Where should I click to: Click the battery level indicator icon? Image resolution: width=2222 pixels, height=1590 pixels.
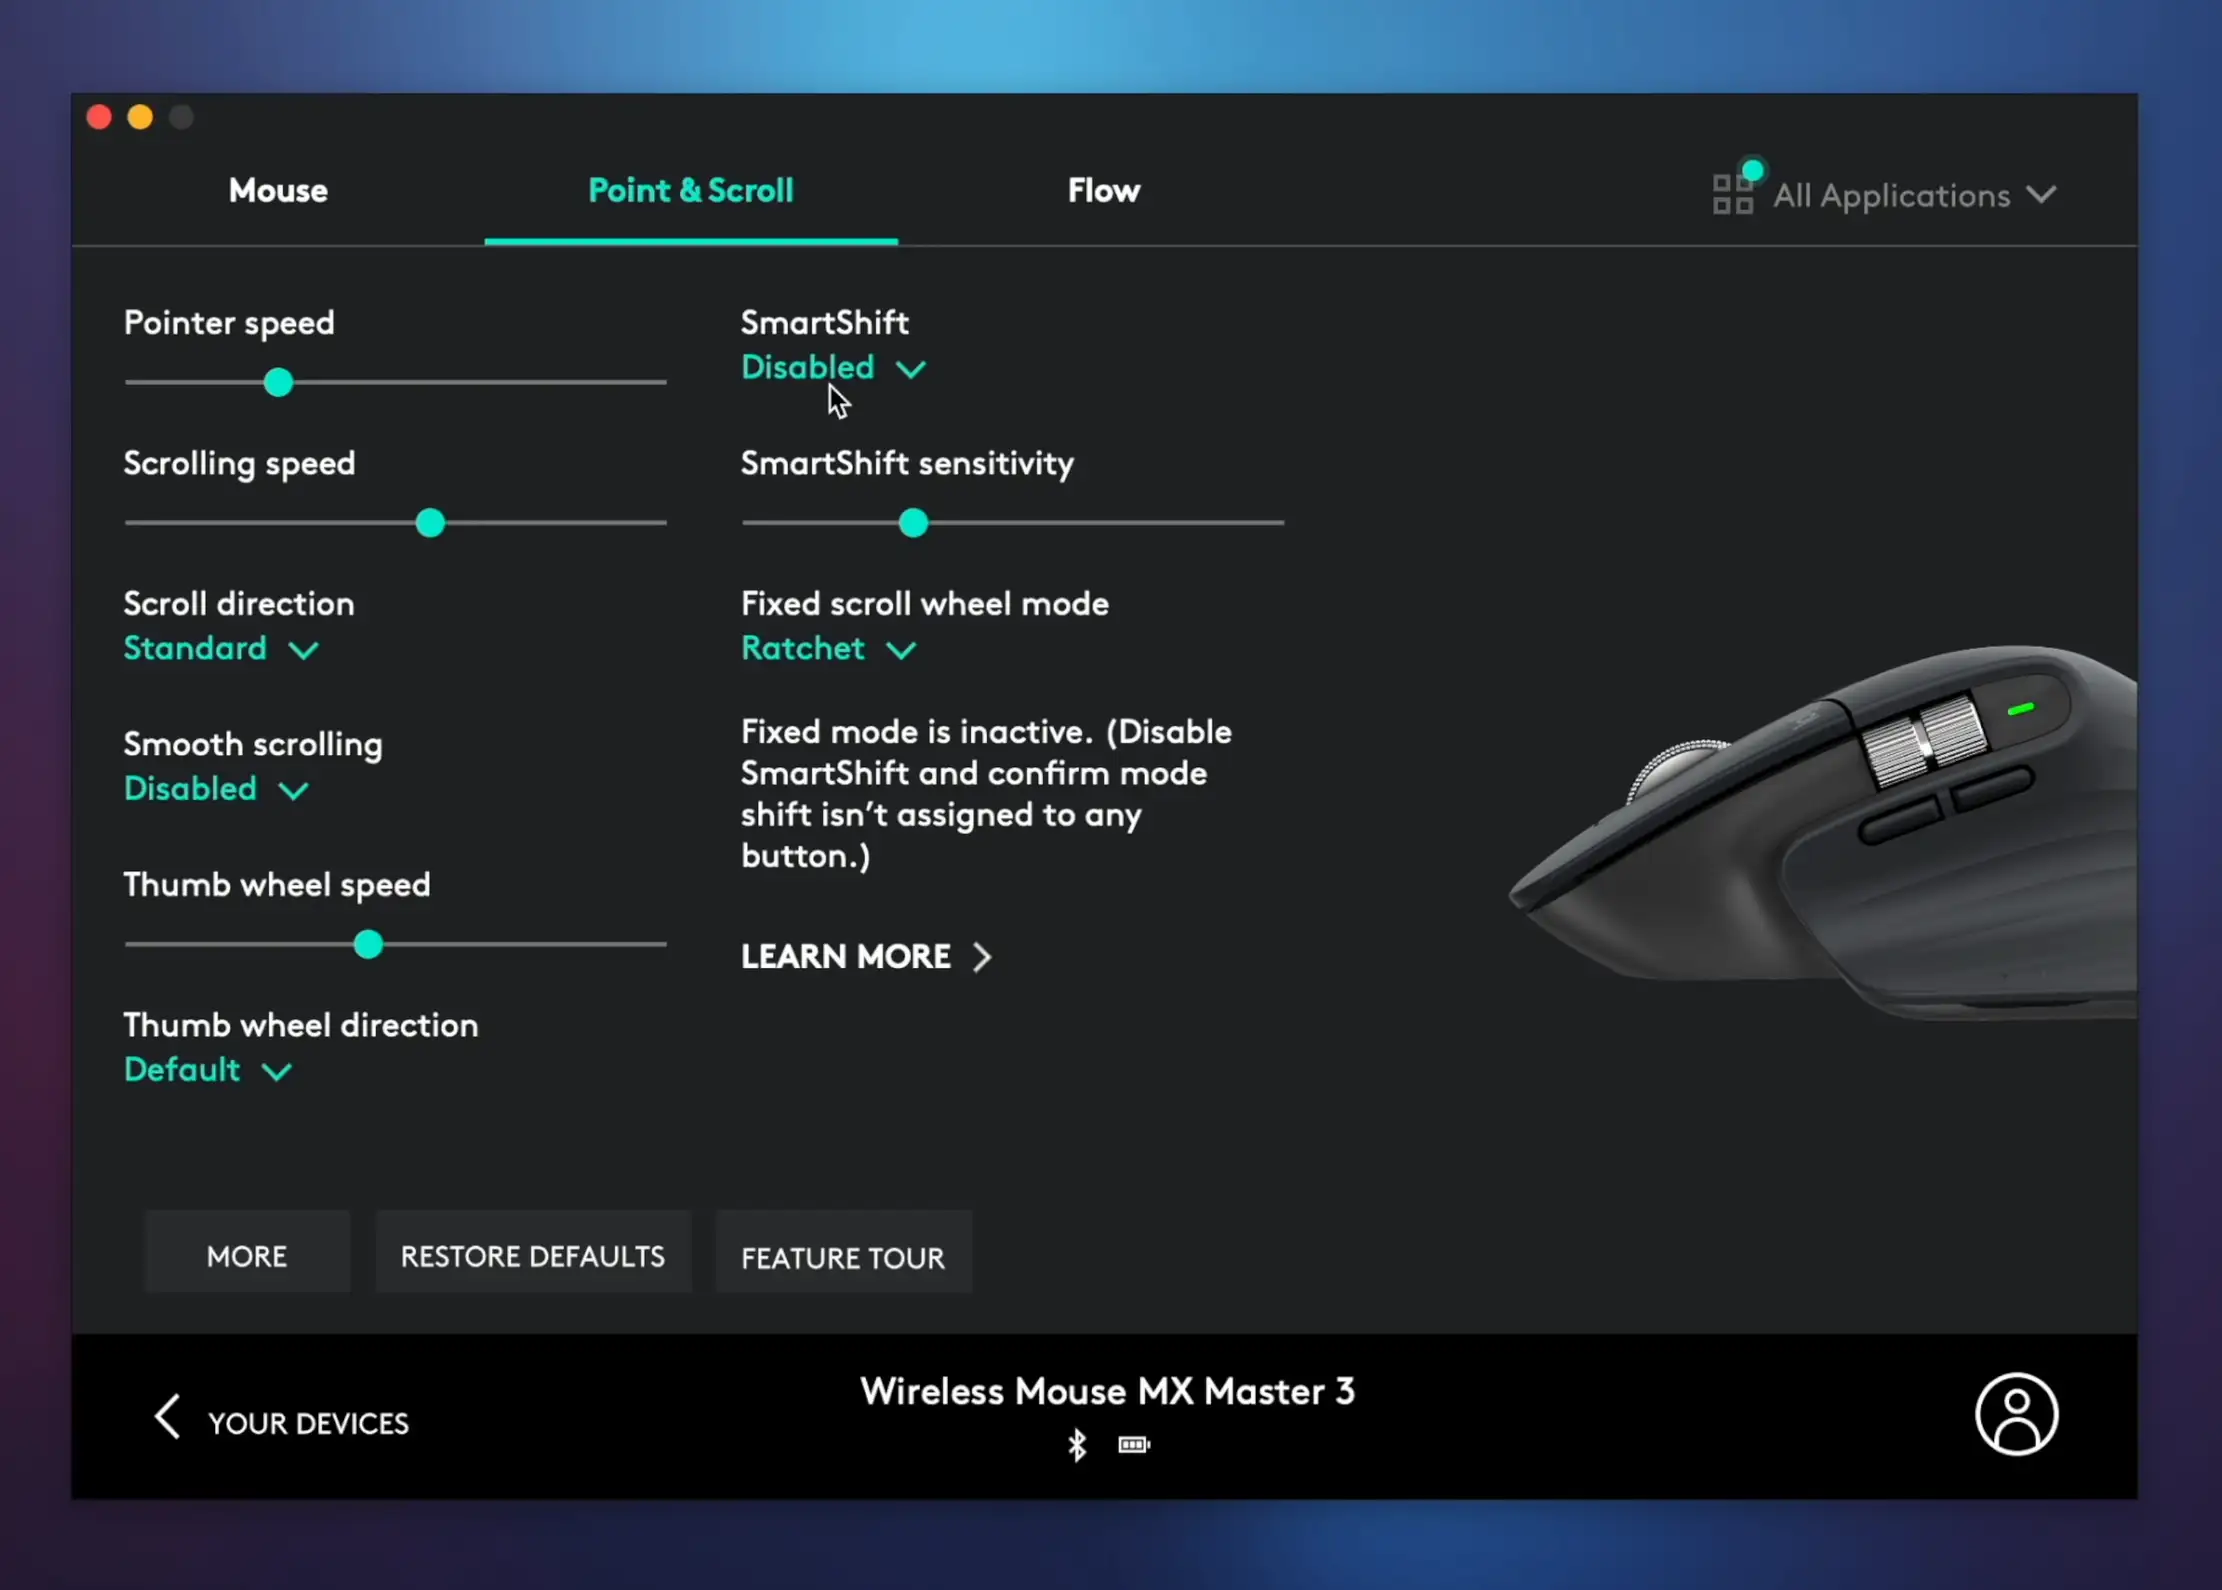click(1134, 1445)
